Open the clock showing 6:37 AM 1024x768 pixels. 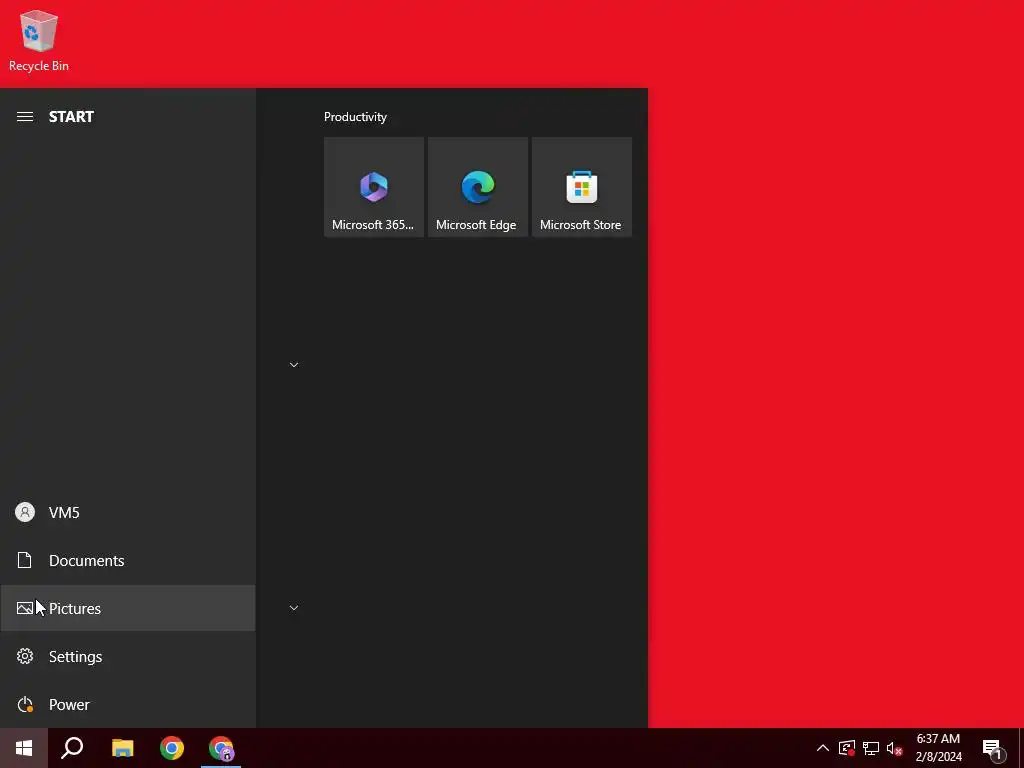[938, 748]
